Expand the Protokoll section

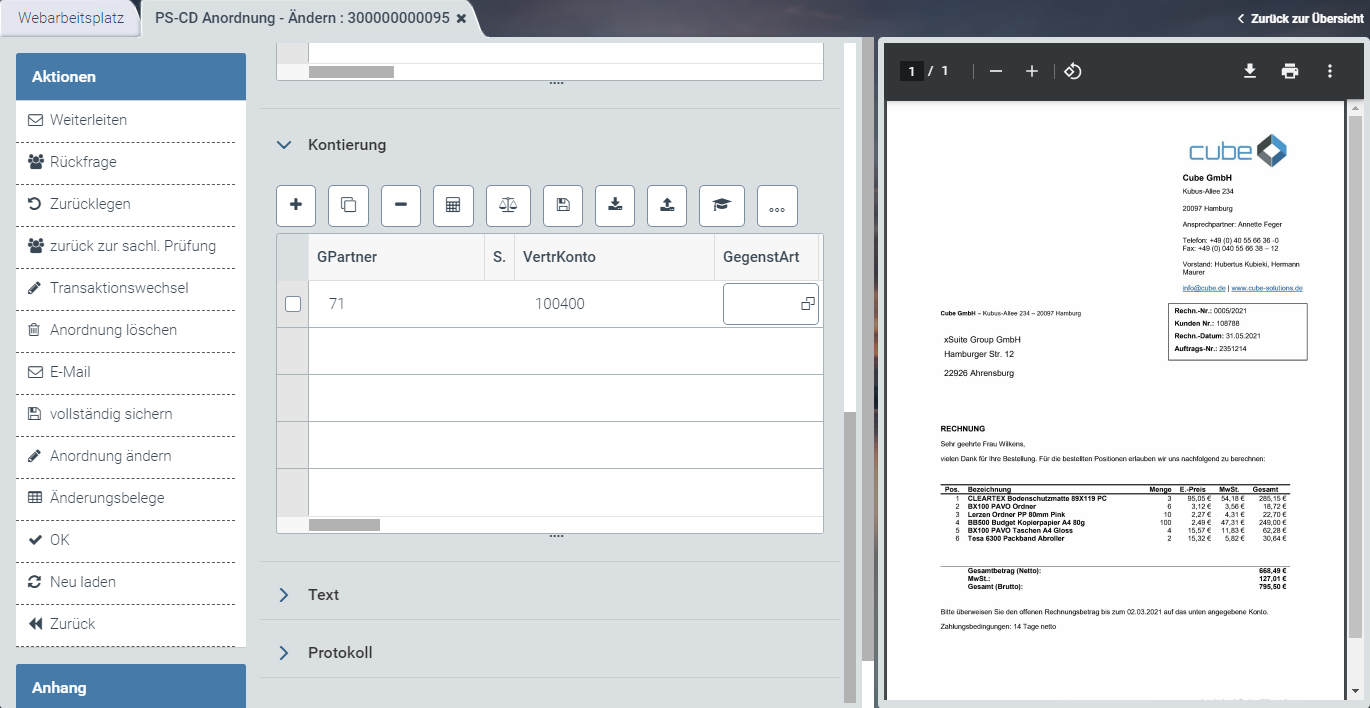285,653
